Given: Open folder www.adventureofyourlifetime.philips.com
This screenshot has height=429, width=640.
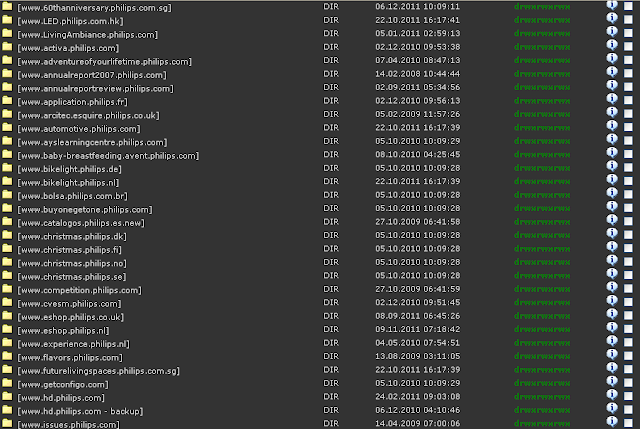Looking at the screenshot, I should pyautogui.click(x=104, y=62).
